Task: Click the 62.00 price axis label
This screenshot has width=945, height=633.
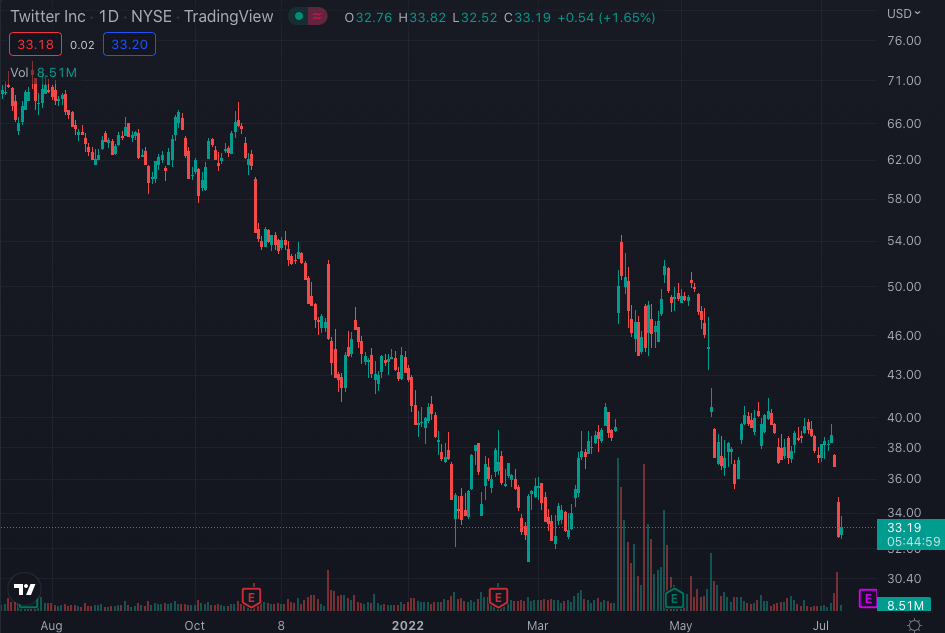Action: tap(904, 159)
